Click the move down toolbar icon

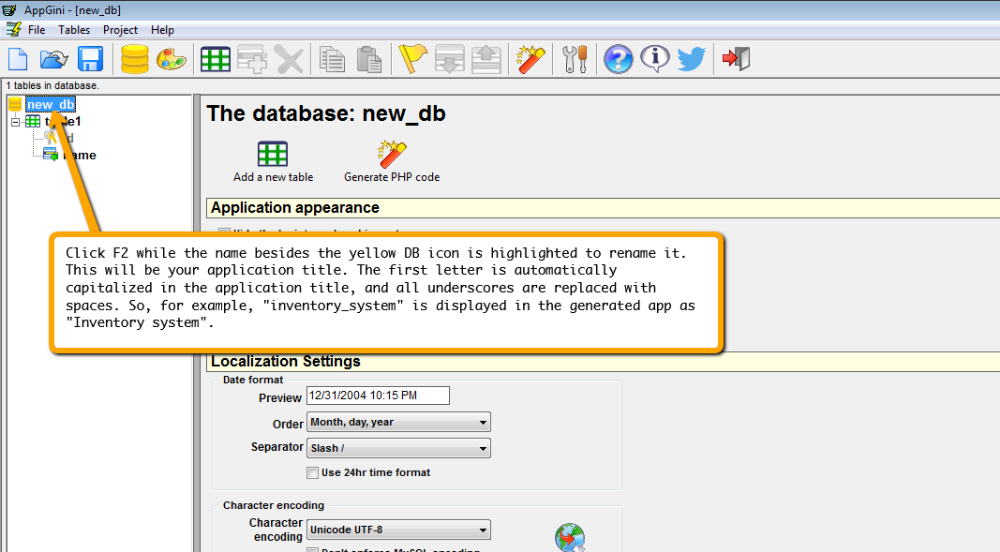450,59
